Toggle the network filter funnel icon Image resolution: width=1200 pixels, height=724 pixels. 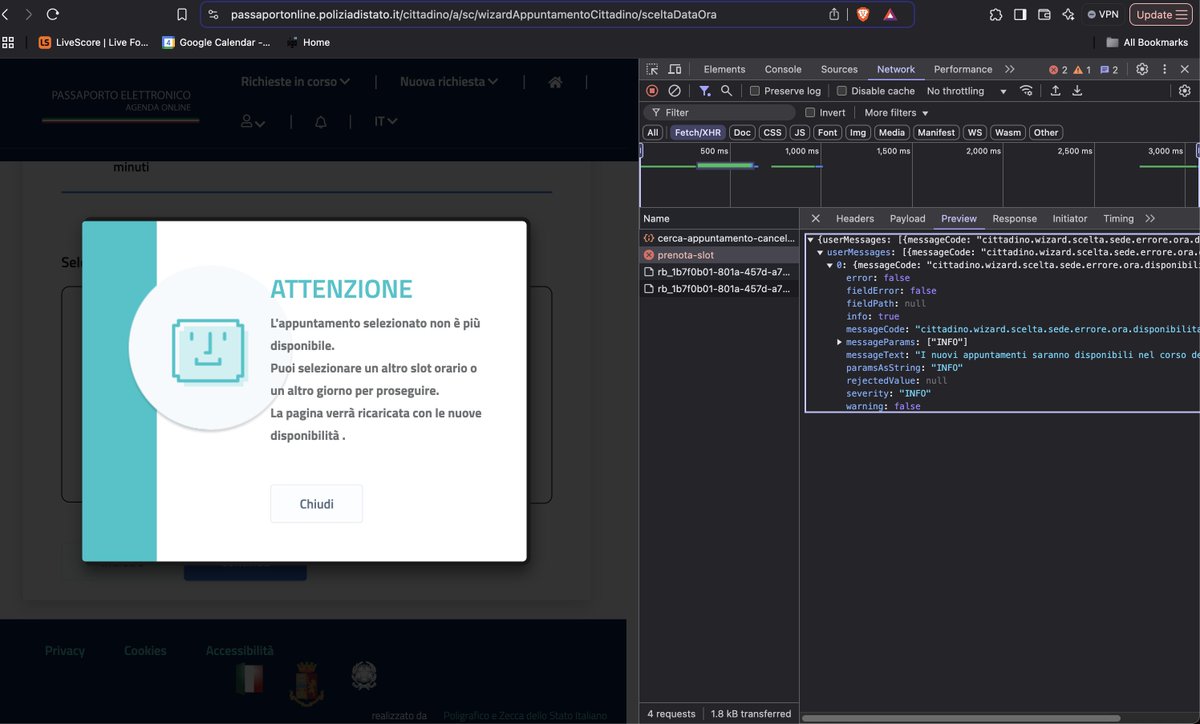(705, 91)
